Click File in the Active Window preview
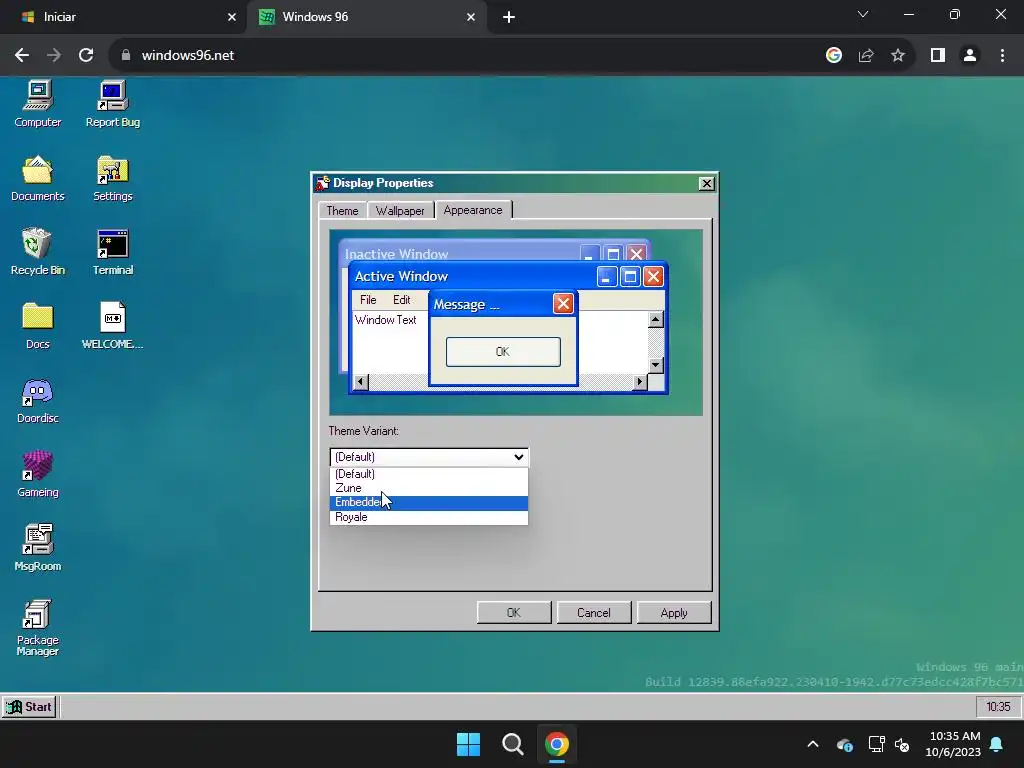This screenshot has width=1024, height=768. click(368, 300)
